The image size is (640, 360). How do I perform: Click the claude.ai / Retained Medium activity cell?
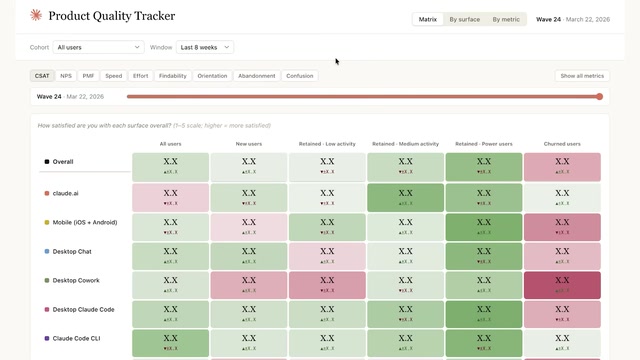405,198
